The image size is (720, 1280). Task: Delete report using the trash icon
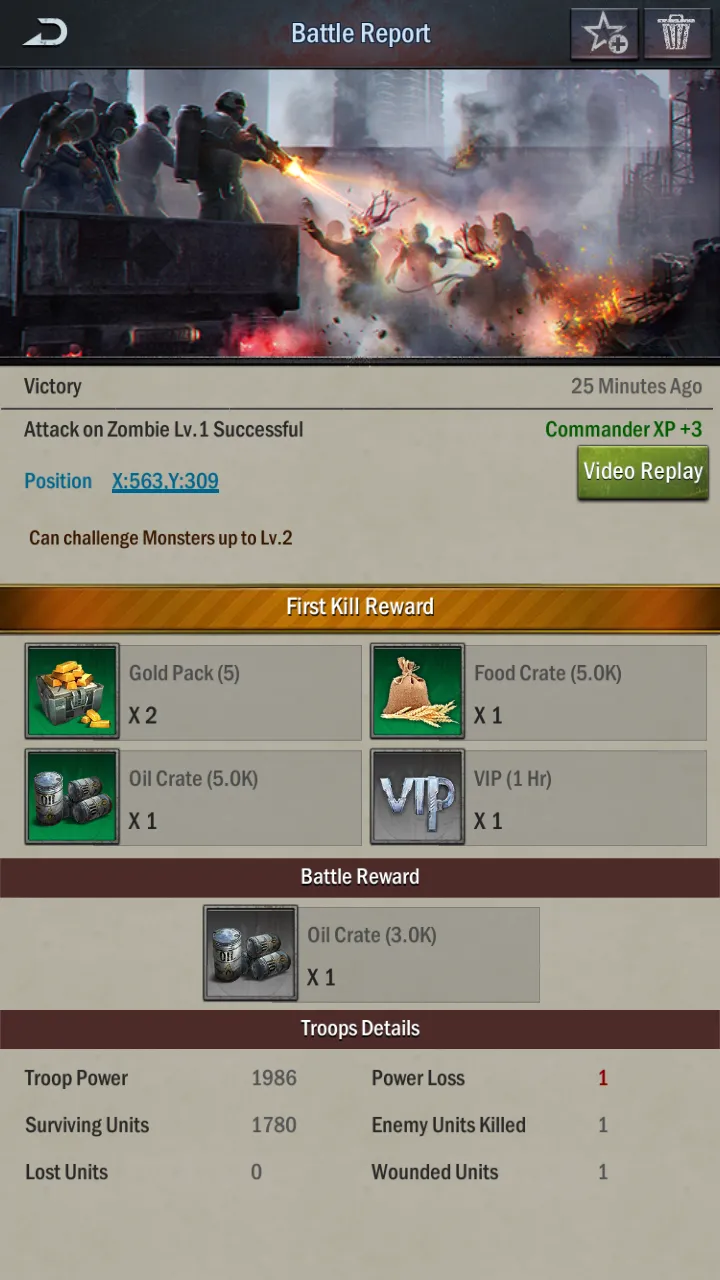point(677,34)
